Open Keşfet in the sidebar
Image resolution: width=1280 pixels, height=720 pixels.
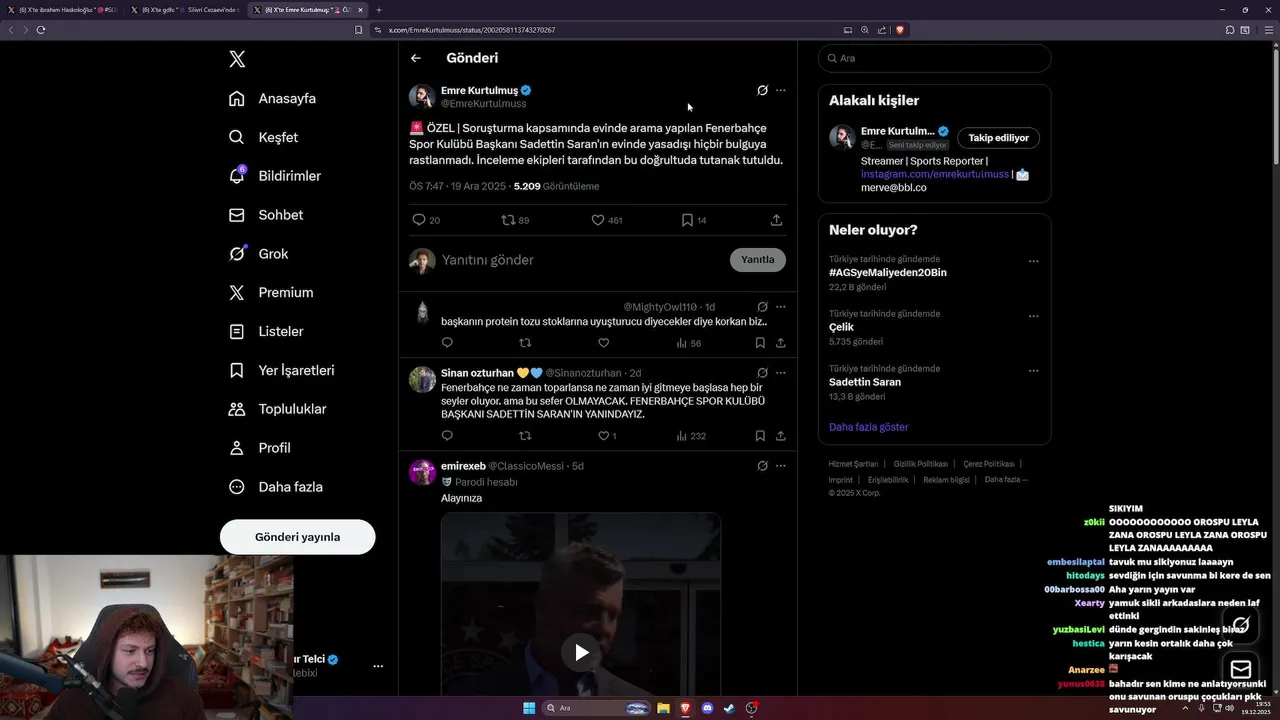point(263,137)
